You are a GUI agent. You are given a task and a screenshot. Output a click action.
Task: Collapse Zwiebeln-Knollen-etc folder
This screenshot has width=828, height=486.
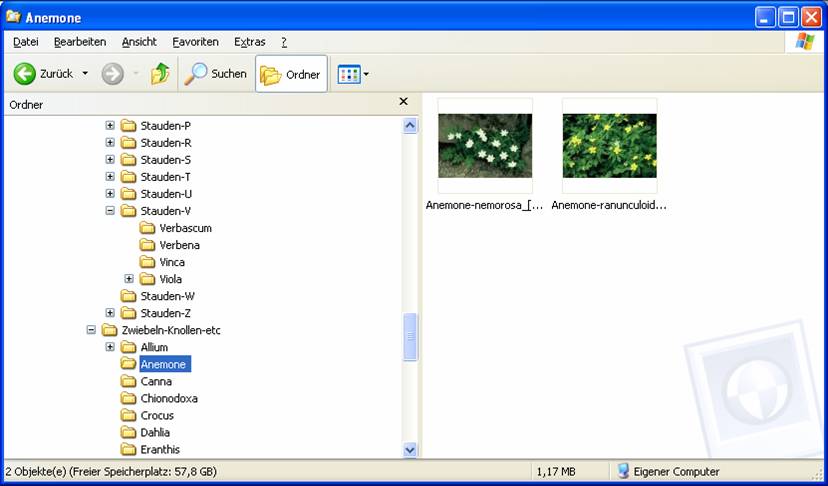[91, 330]
